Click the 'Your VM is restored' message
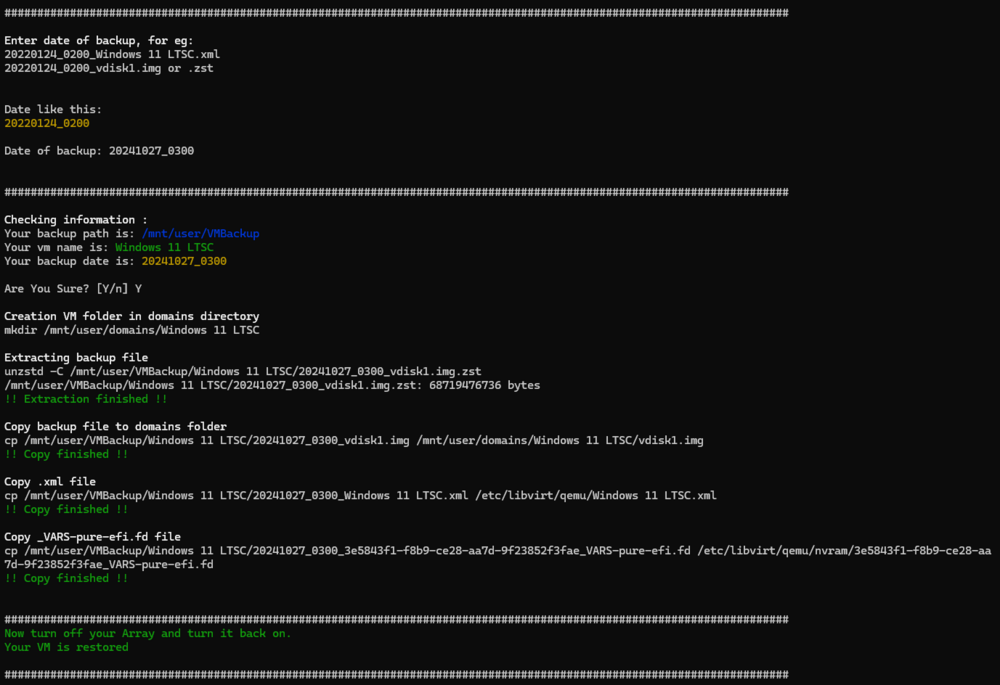The image size is (1000, 685). [x=66, y=647]
